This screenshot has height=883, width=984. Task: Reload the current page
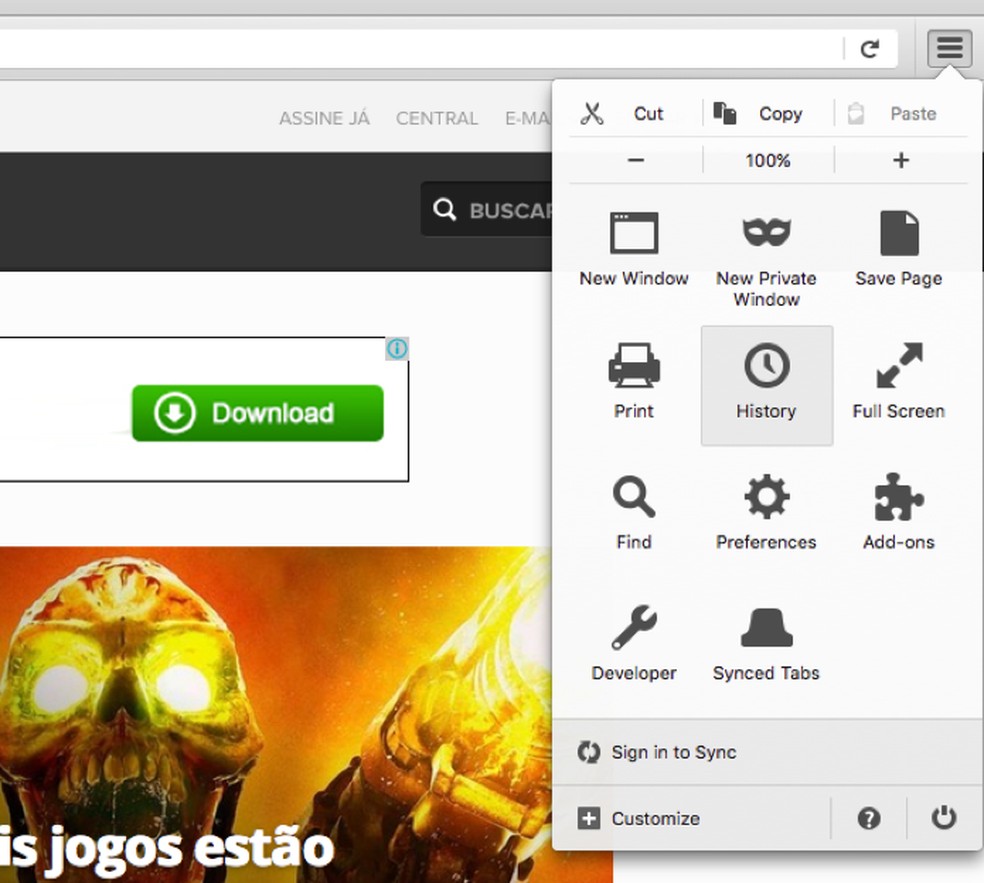coord(869,47)
